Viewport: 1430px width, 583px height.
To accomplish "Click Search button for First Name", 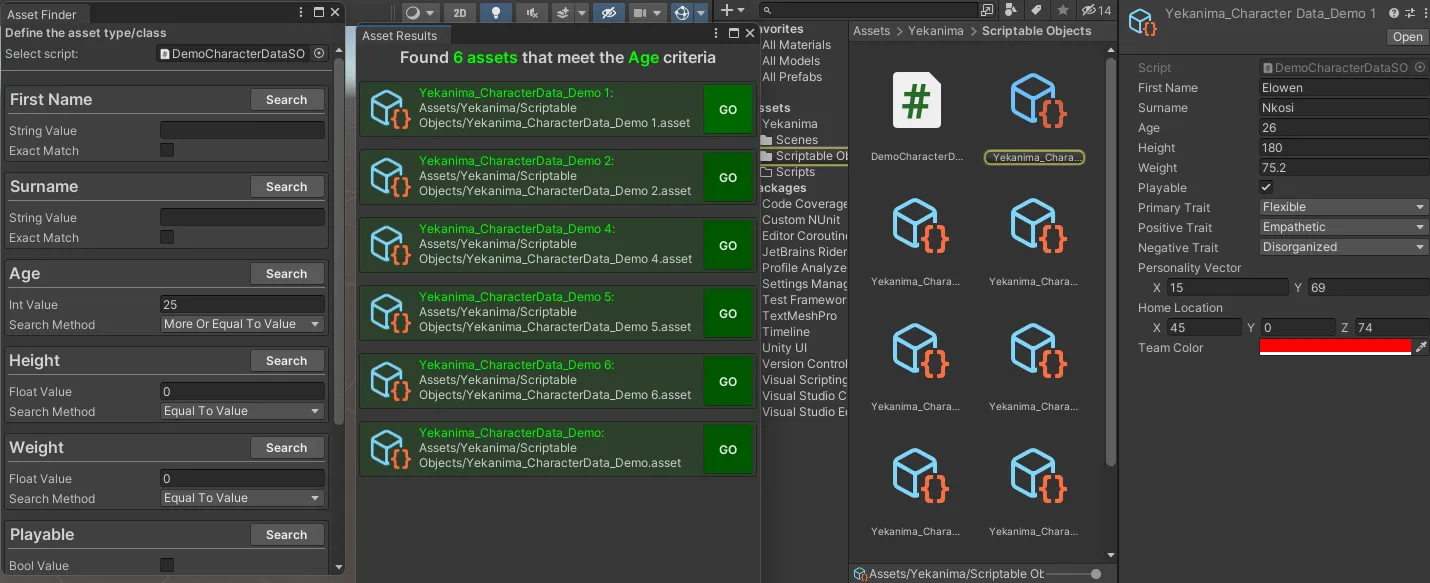I will click(287, 100).
